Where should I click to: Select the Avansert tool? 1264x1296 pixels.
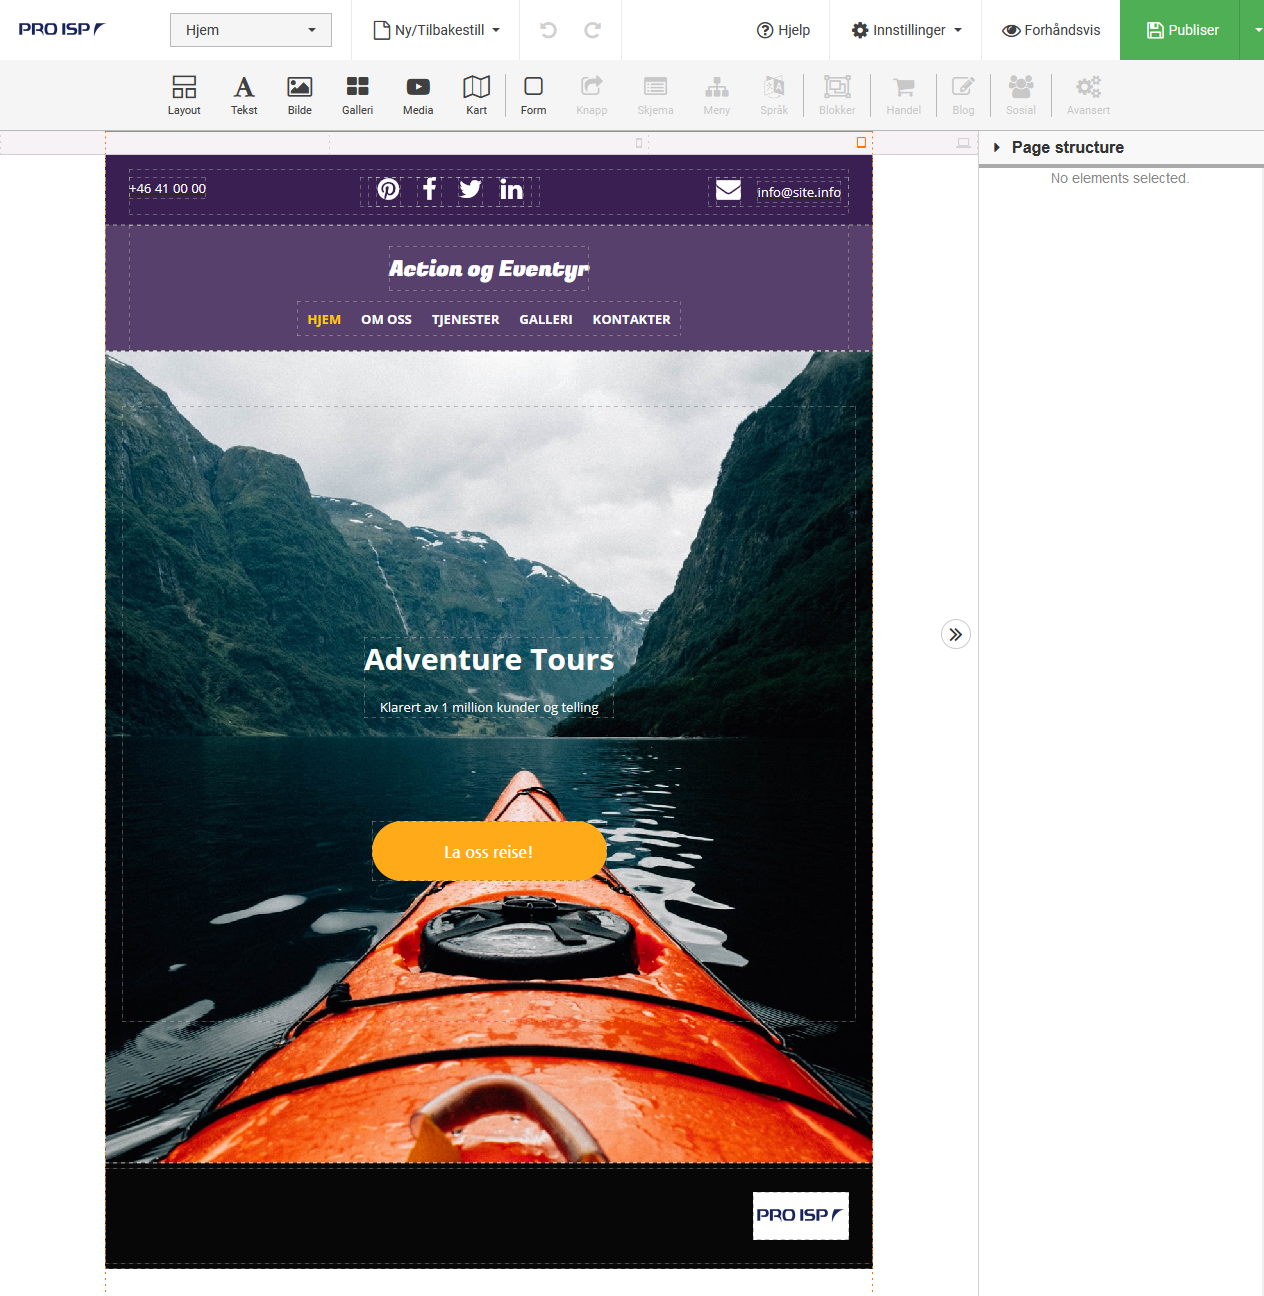click(1088, 96)
